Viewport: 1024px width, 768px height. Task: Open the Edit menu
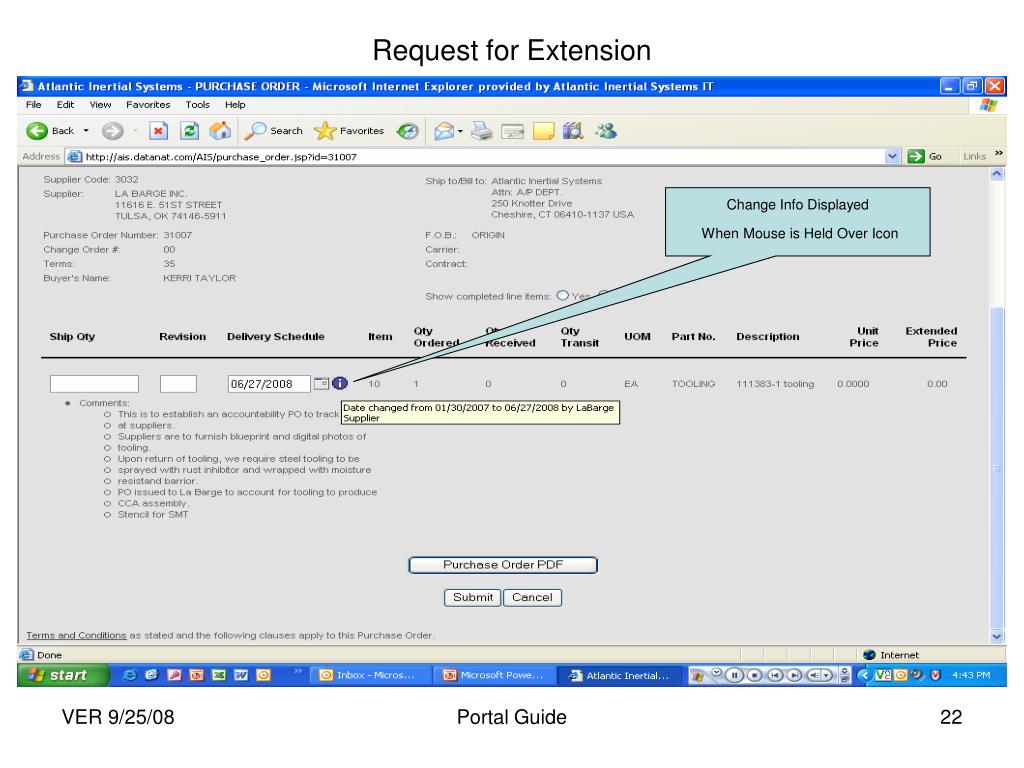point(65,104)
